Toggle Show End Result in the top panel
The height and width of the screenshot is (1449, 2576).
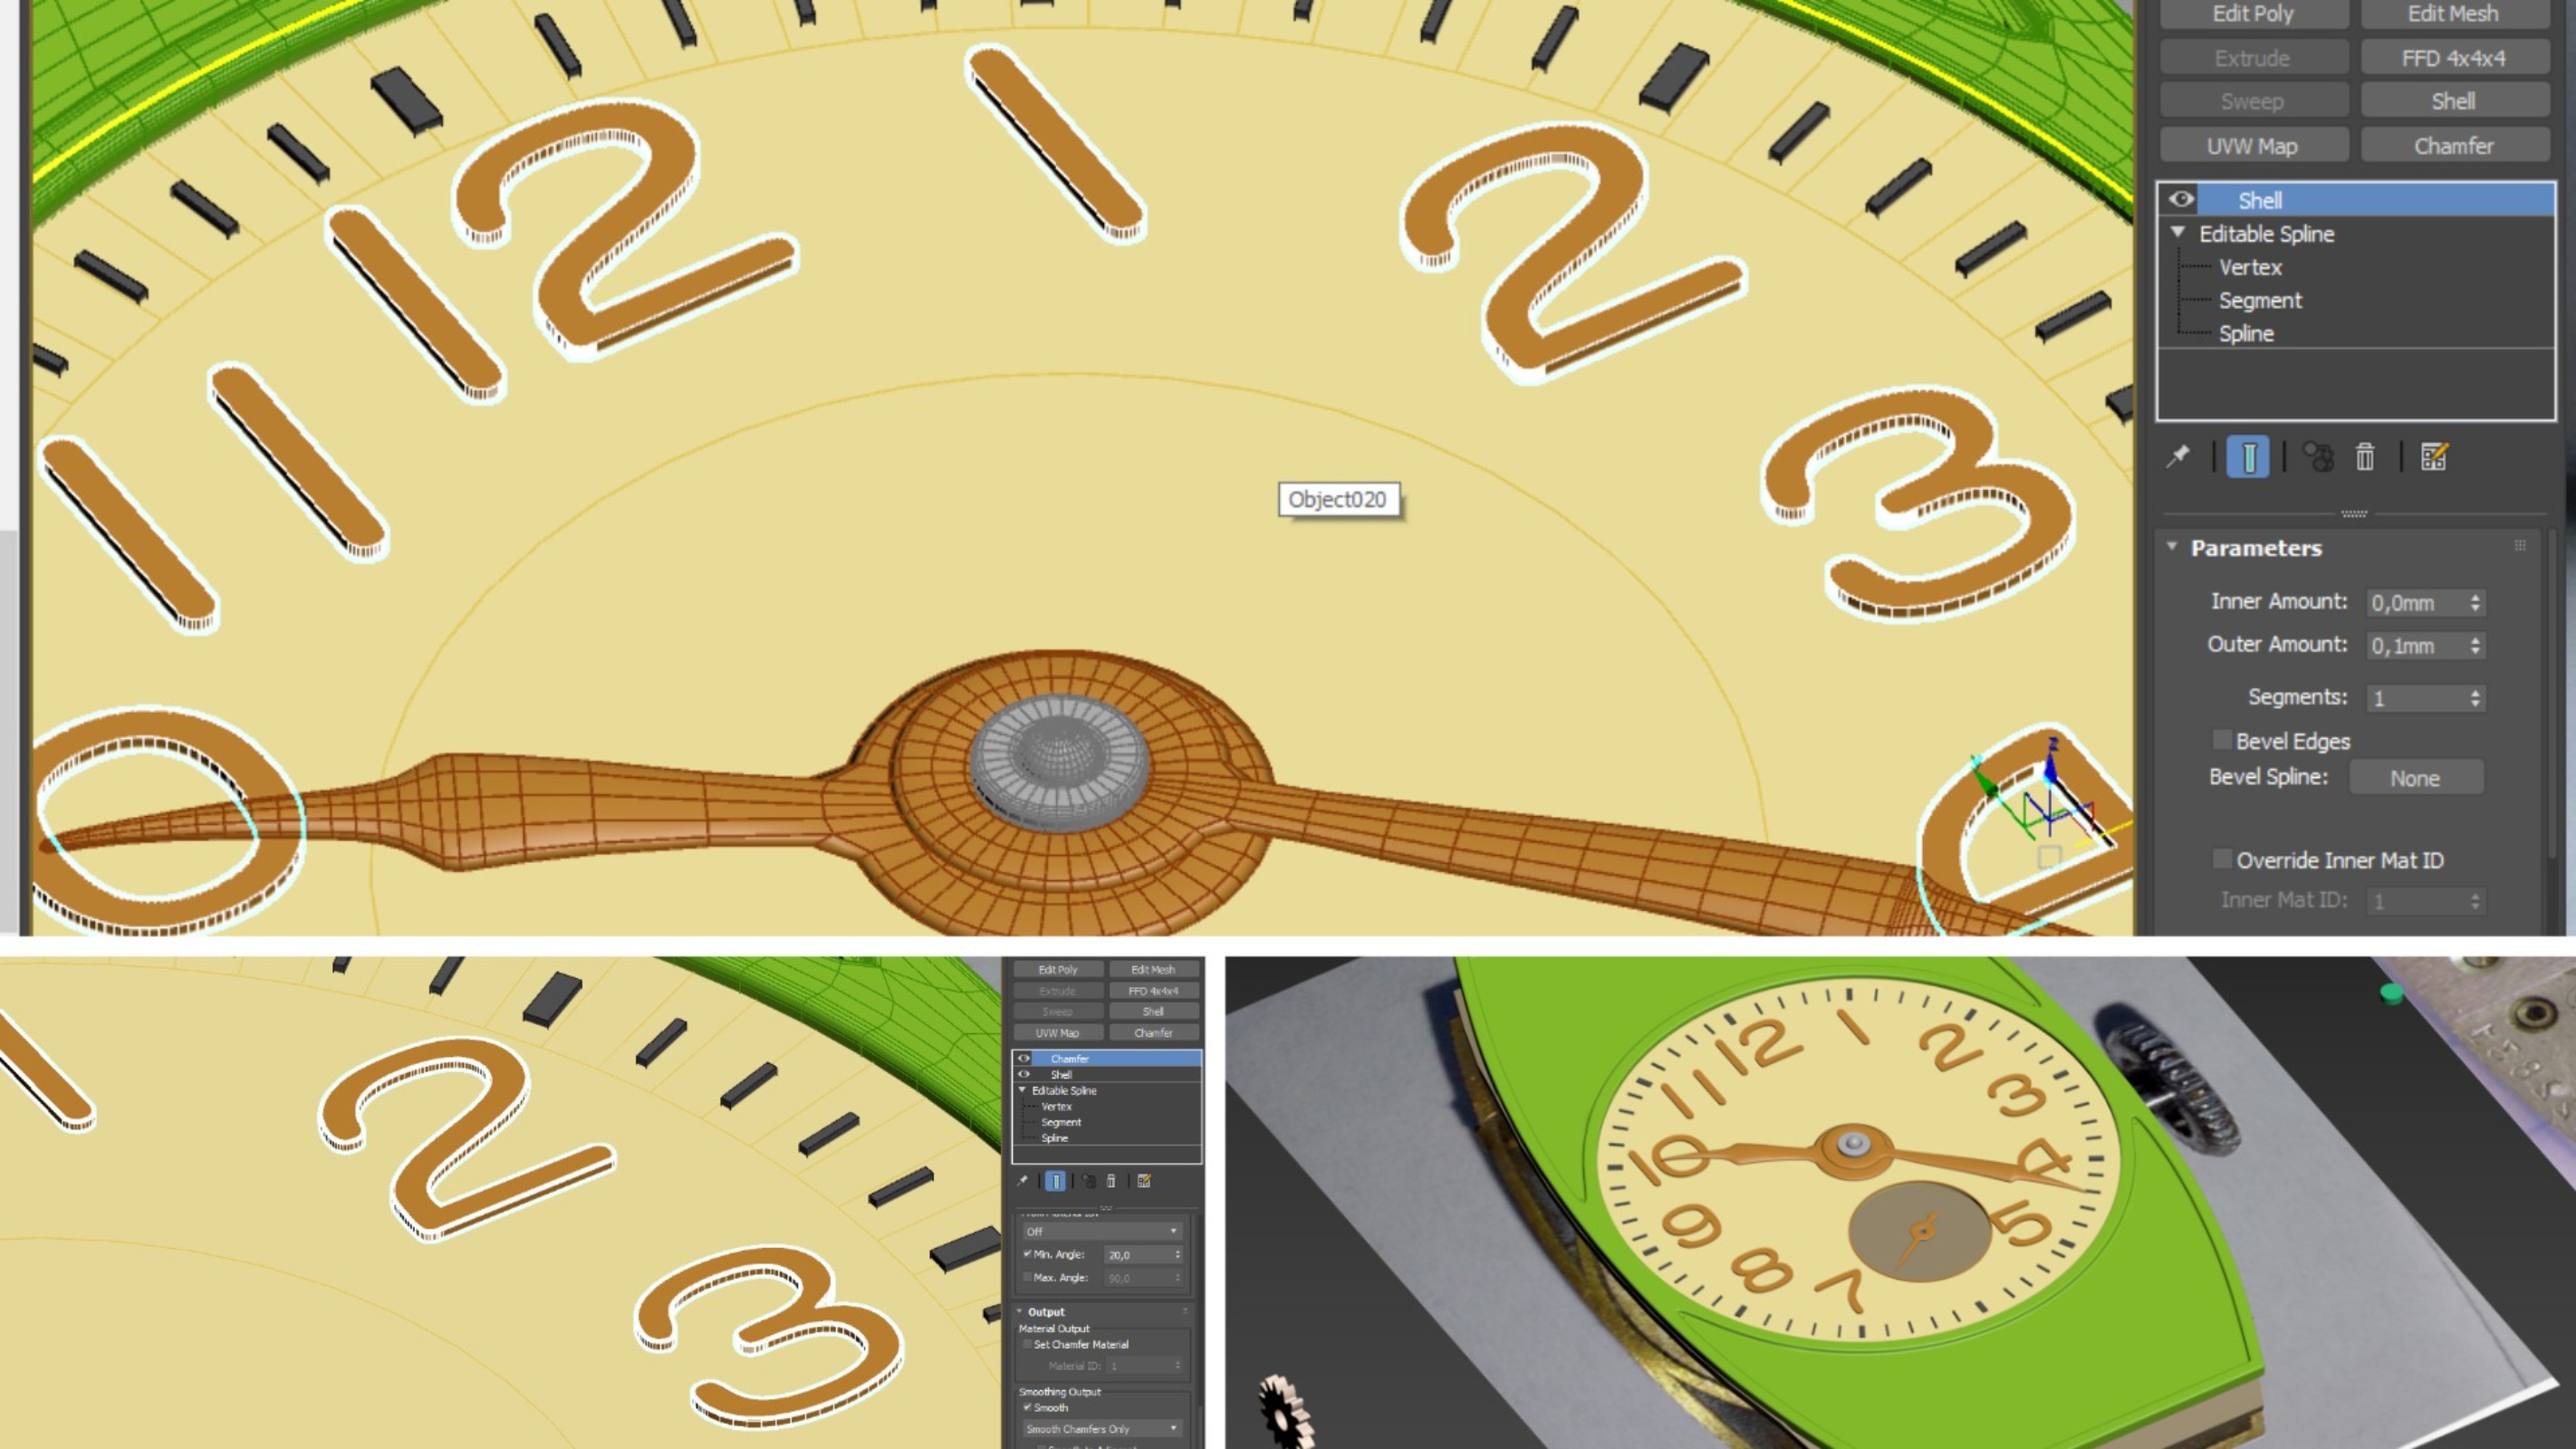pyautogui.click(x=2248, y=457)
